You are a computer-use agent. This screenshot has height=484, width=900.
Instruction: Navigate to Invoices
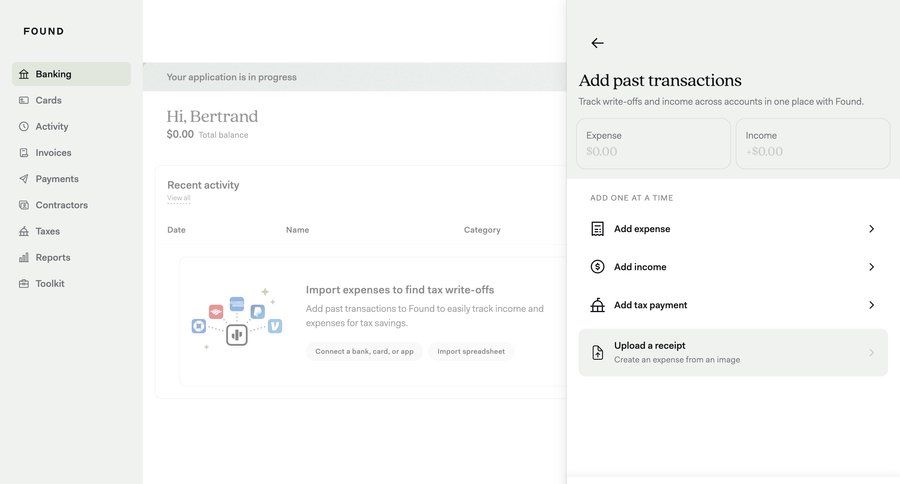click(x=71, y=153)
